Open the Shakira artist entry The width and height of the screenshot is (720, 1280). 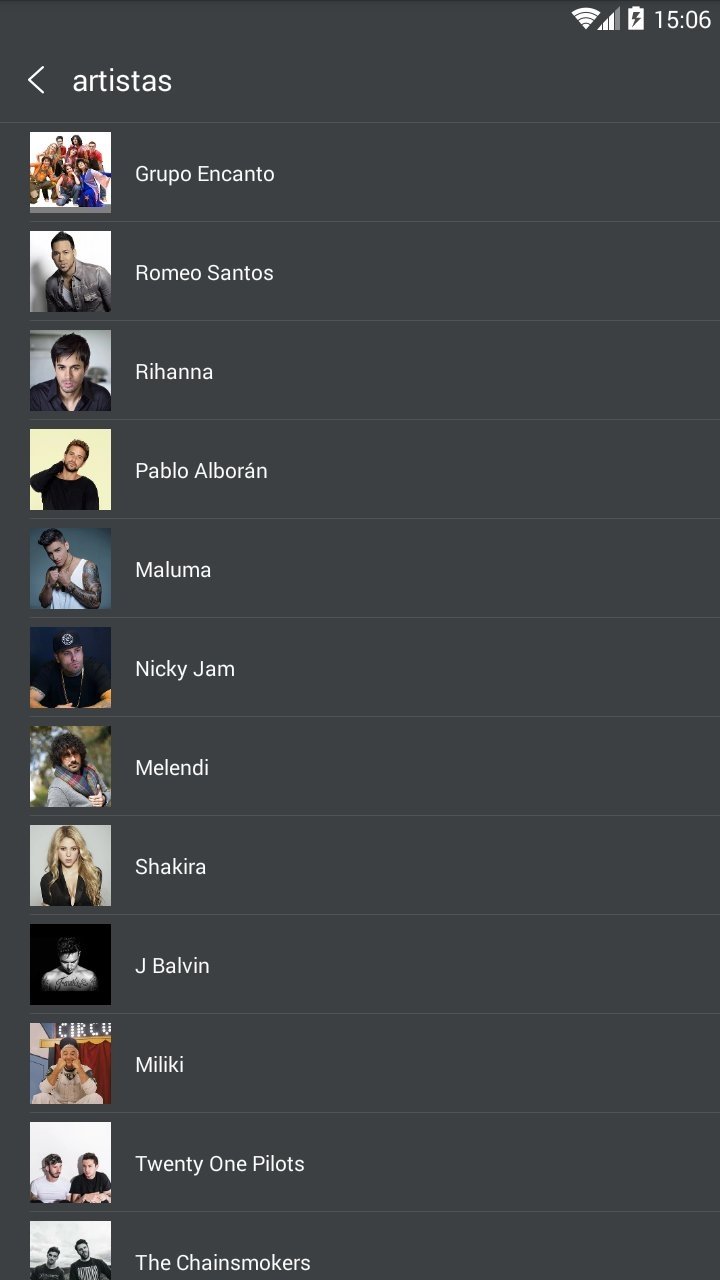360,866
